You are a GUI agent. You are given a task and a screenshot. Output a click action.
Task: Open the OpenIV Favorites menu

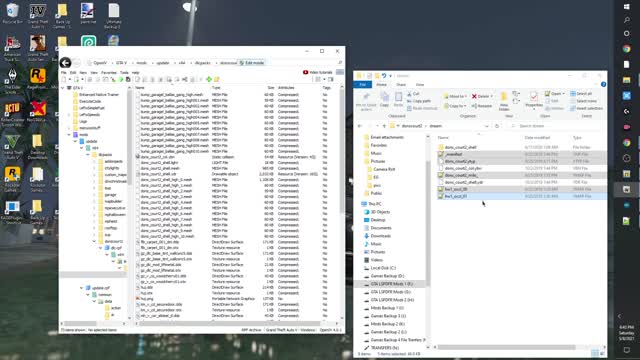[109, 73]
